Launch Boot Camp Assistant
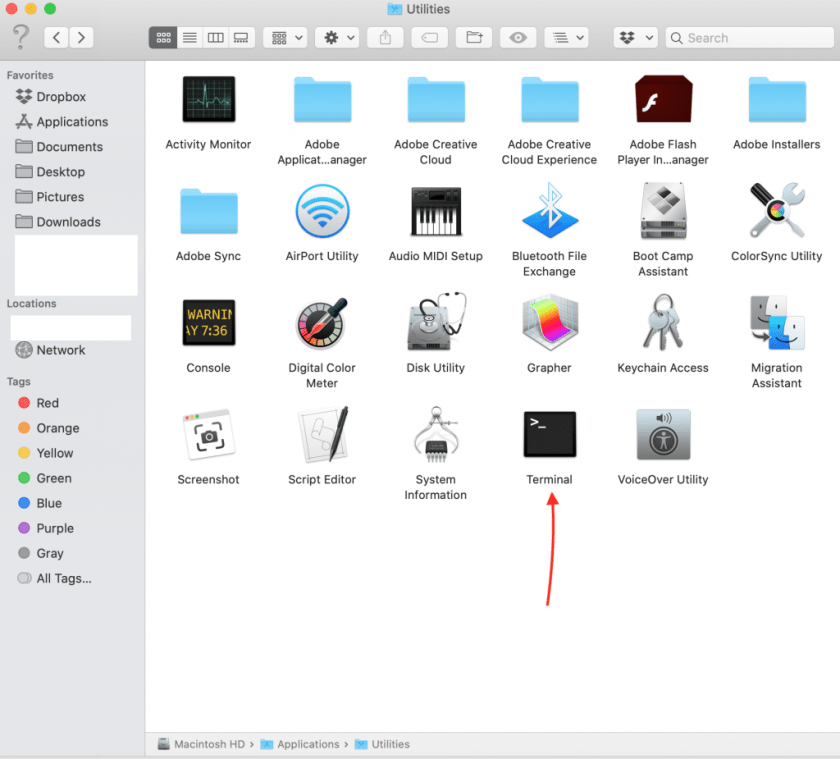 click(663, 211)
